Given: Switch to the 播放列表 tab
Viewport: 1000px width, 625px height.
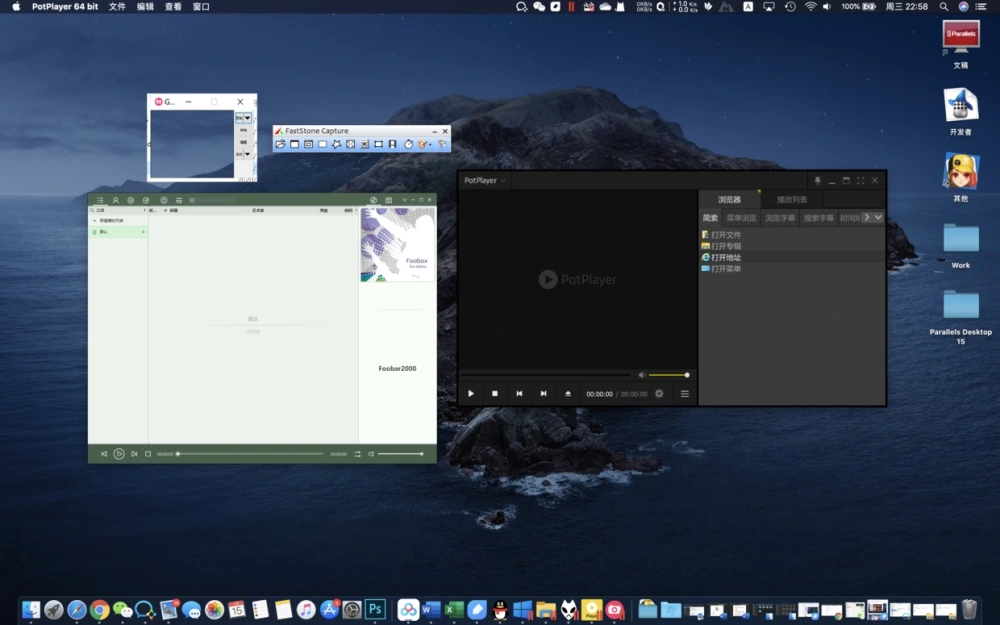Looking at the screenshot, I should [791, 199].
